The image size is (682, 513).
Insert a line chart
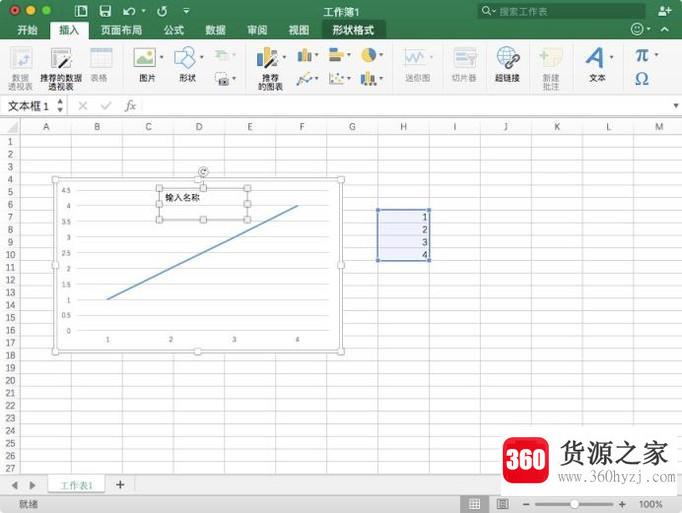[x=305, y=79]
